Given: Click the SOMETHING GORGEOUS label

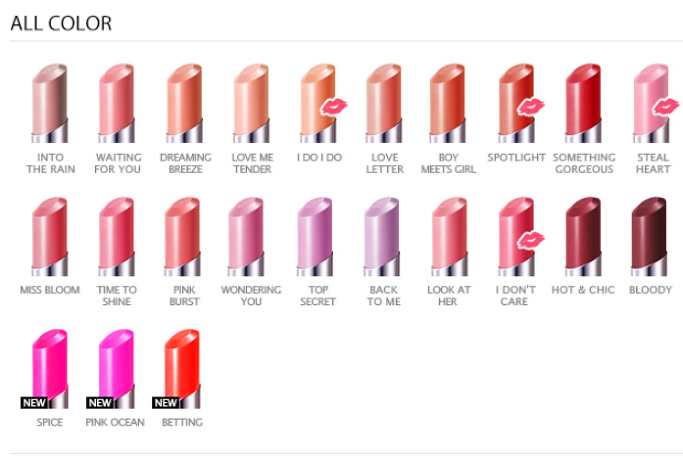Looking at the screenshot, I should [584, 163].
